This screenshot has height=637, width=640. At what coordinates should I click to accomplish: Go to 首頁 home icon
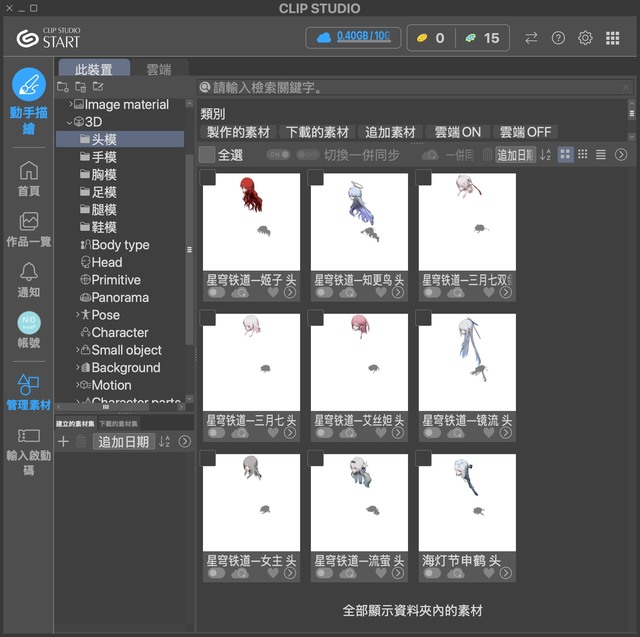29,170
